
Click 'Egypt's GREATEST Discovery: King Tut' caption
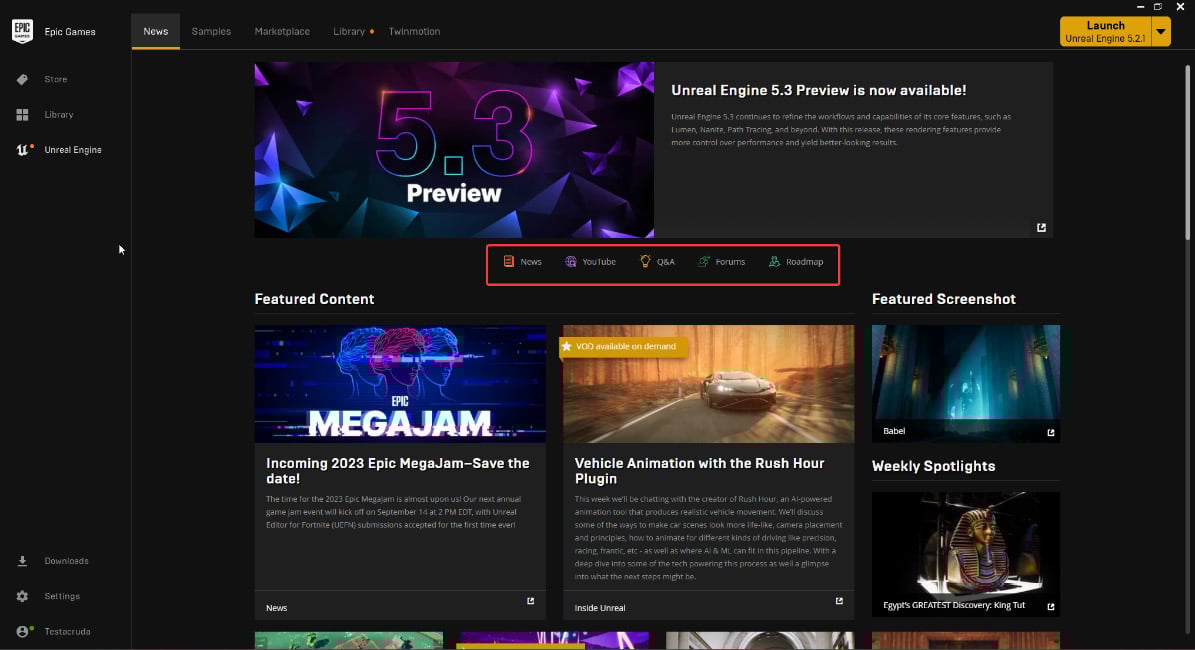(x=954, y=606)
